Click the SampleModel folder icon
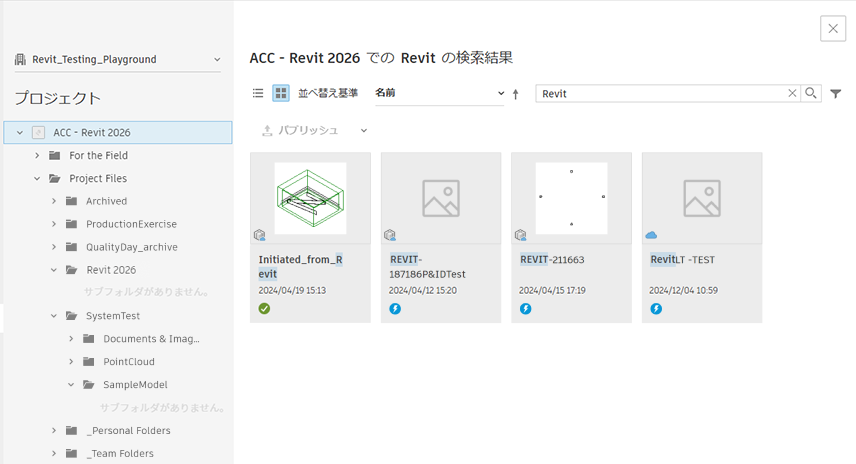 (x=88, y=385)
